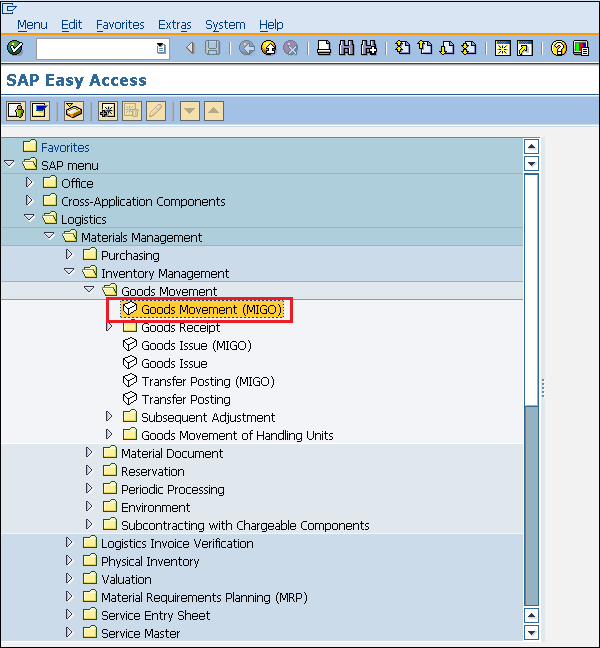Click the green Enter checkmark icon
Viewport: 600px width, 648px height.
pyautogui.click(x=15, y=48)
